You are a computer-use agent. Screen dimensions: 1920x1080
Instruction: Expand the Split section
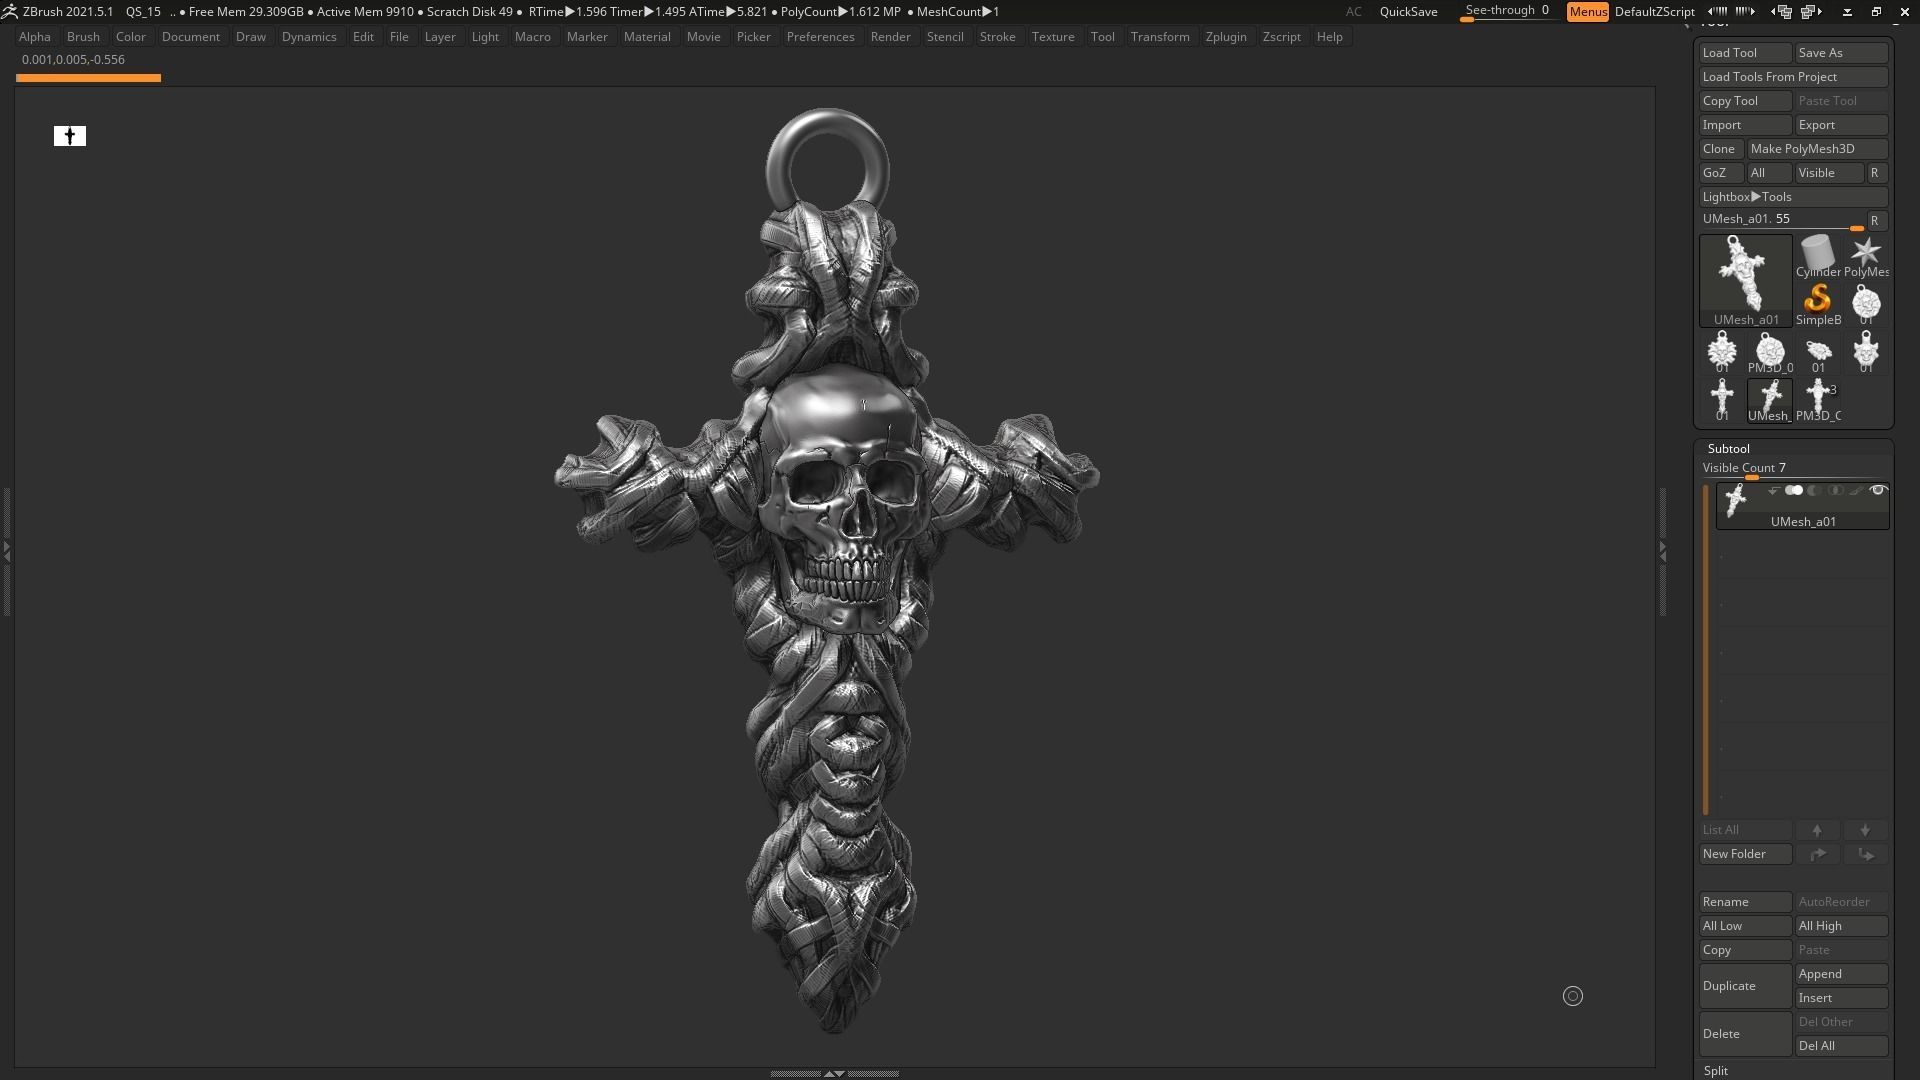(1716, 1071)
